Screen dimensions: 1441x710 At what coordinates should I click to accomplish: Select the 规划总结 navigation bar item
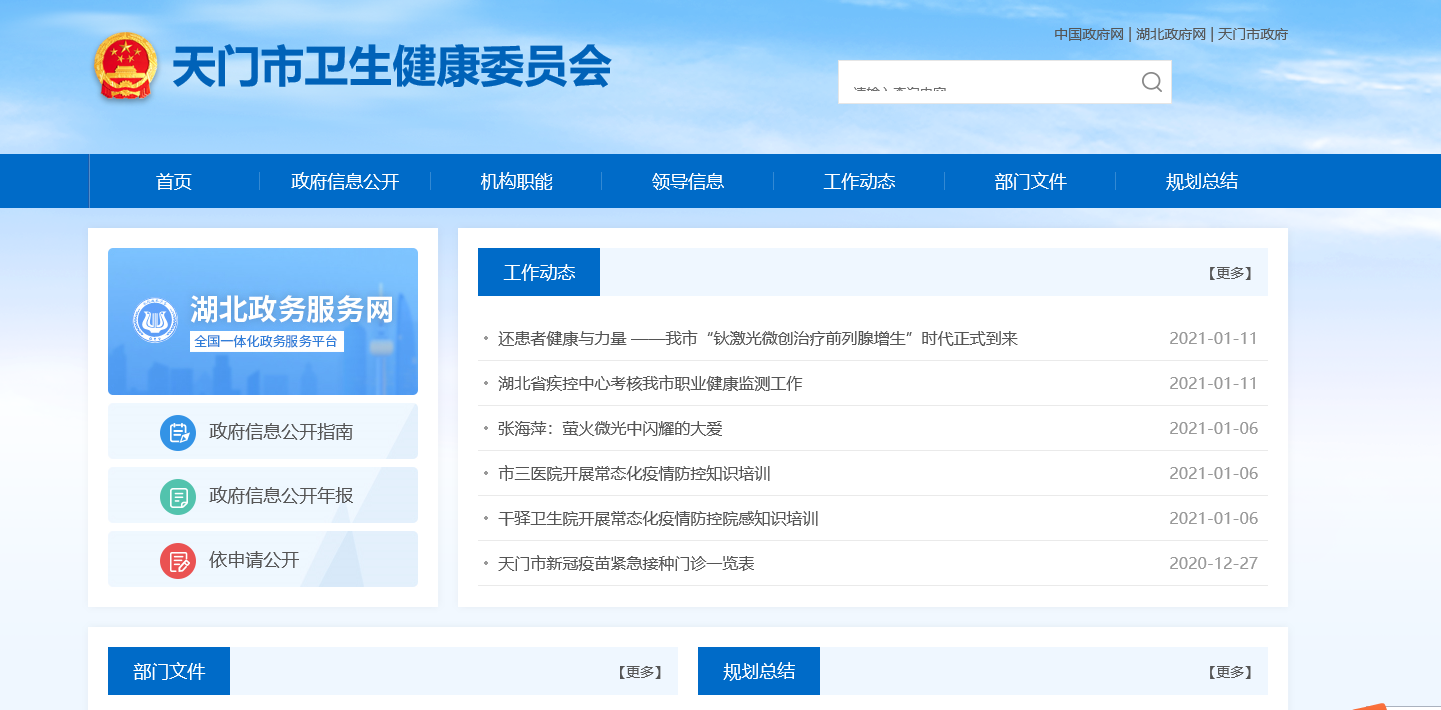tap(1201, 182)
